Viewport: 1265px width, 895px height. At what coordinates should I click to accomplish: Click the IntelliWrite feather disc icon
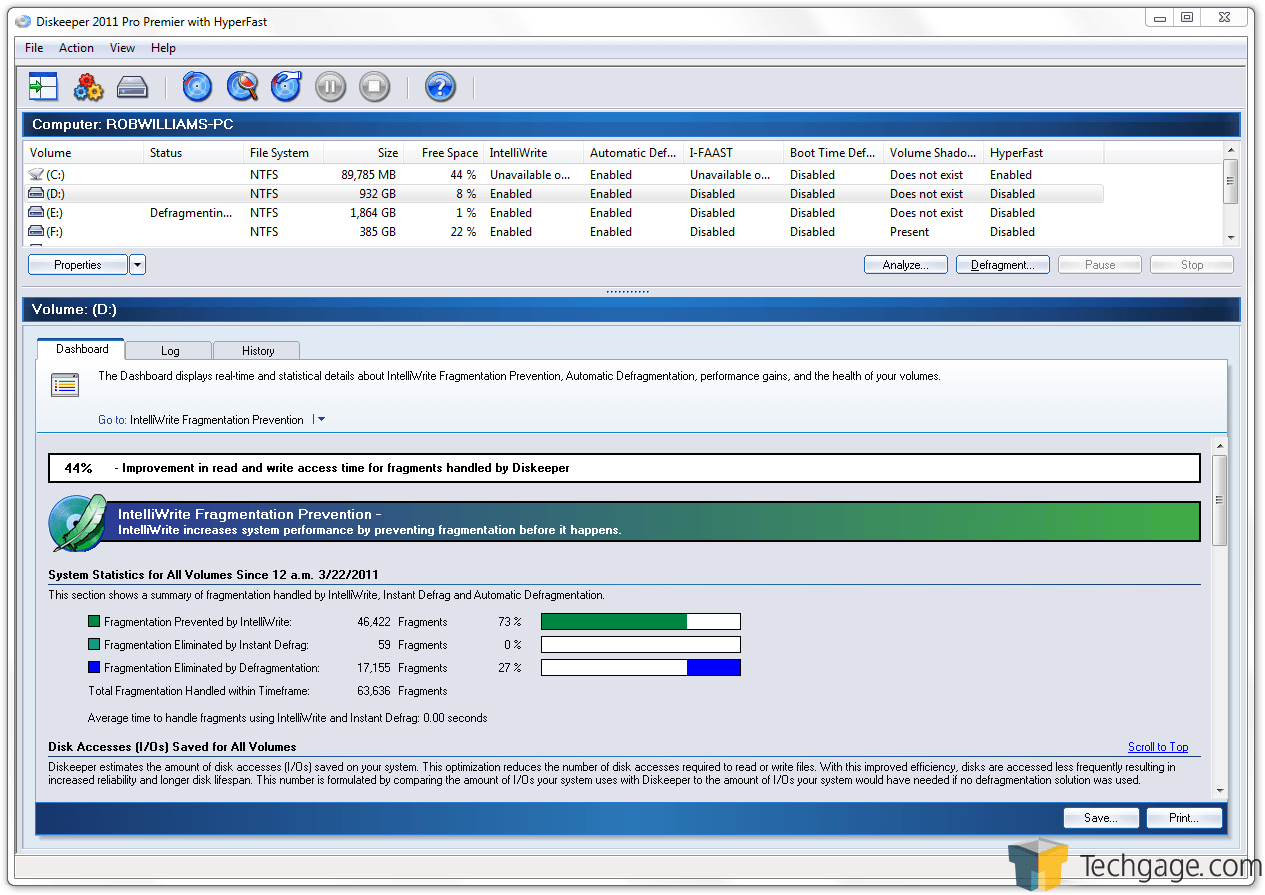[78, 522]
